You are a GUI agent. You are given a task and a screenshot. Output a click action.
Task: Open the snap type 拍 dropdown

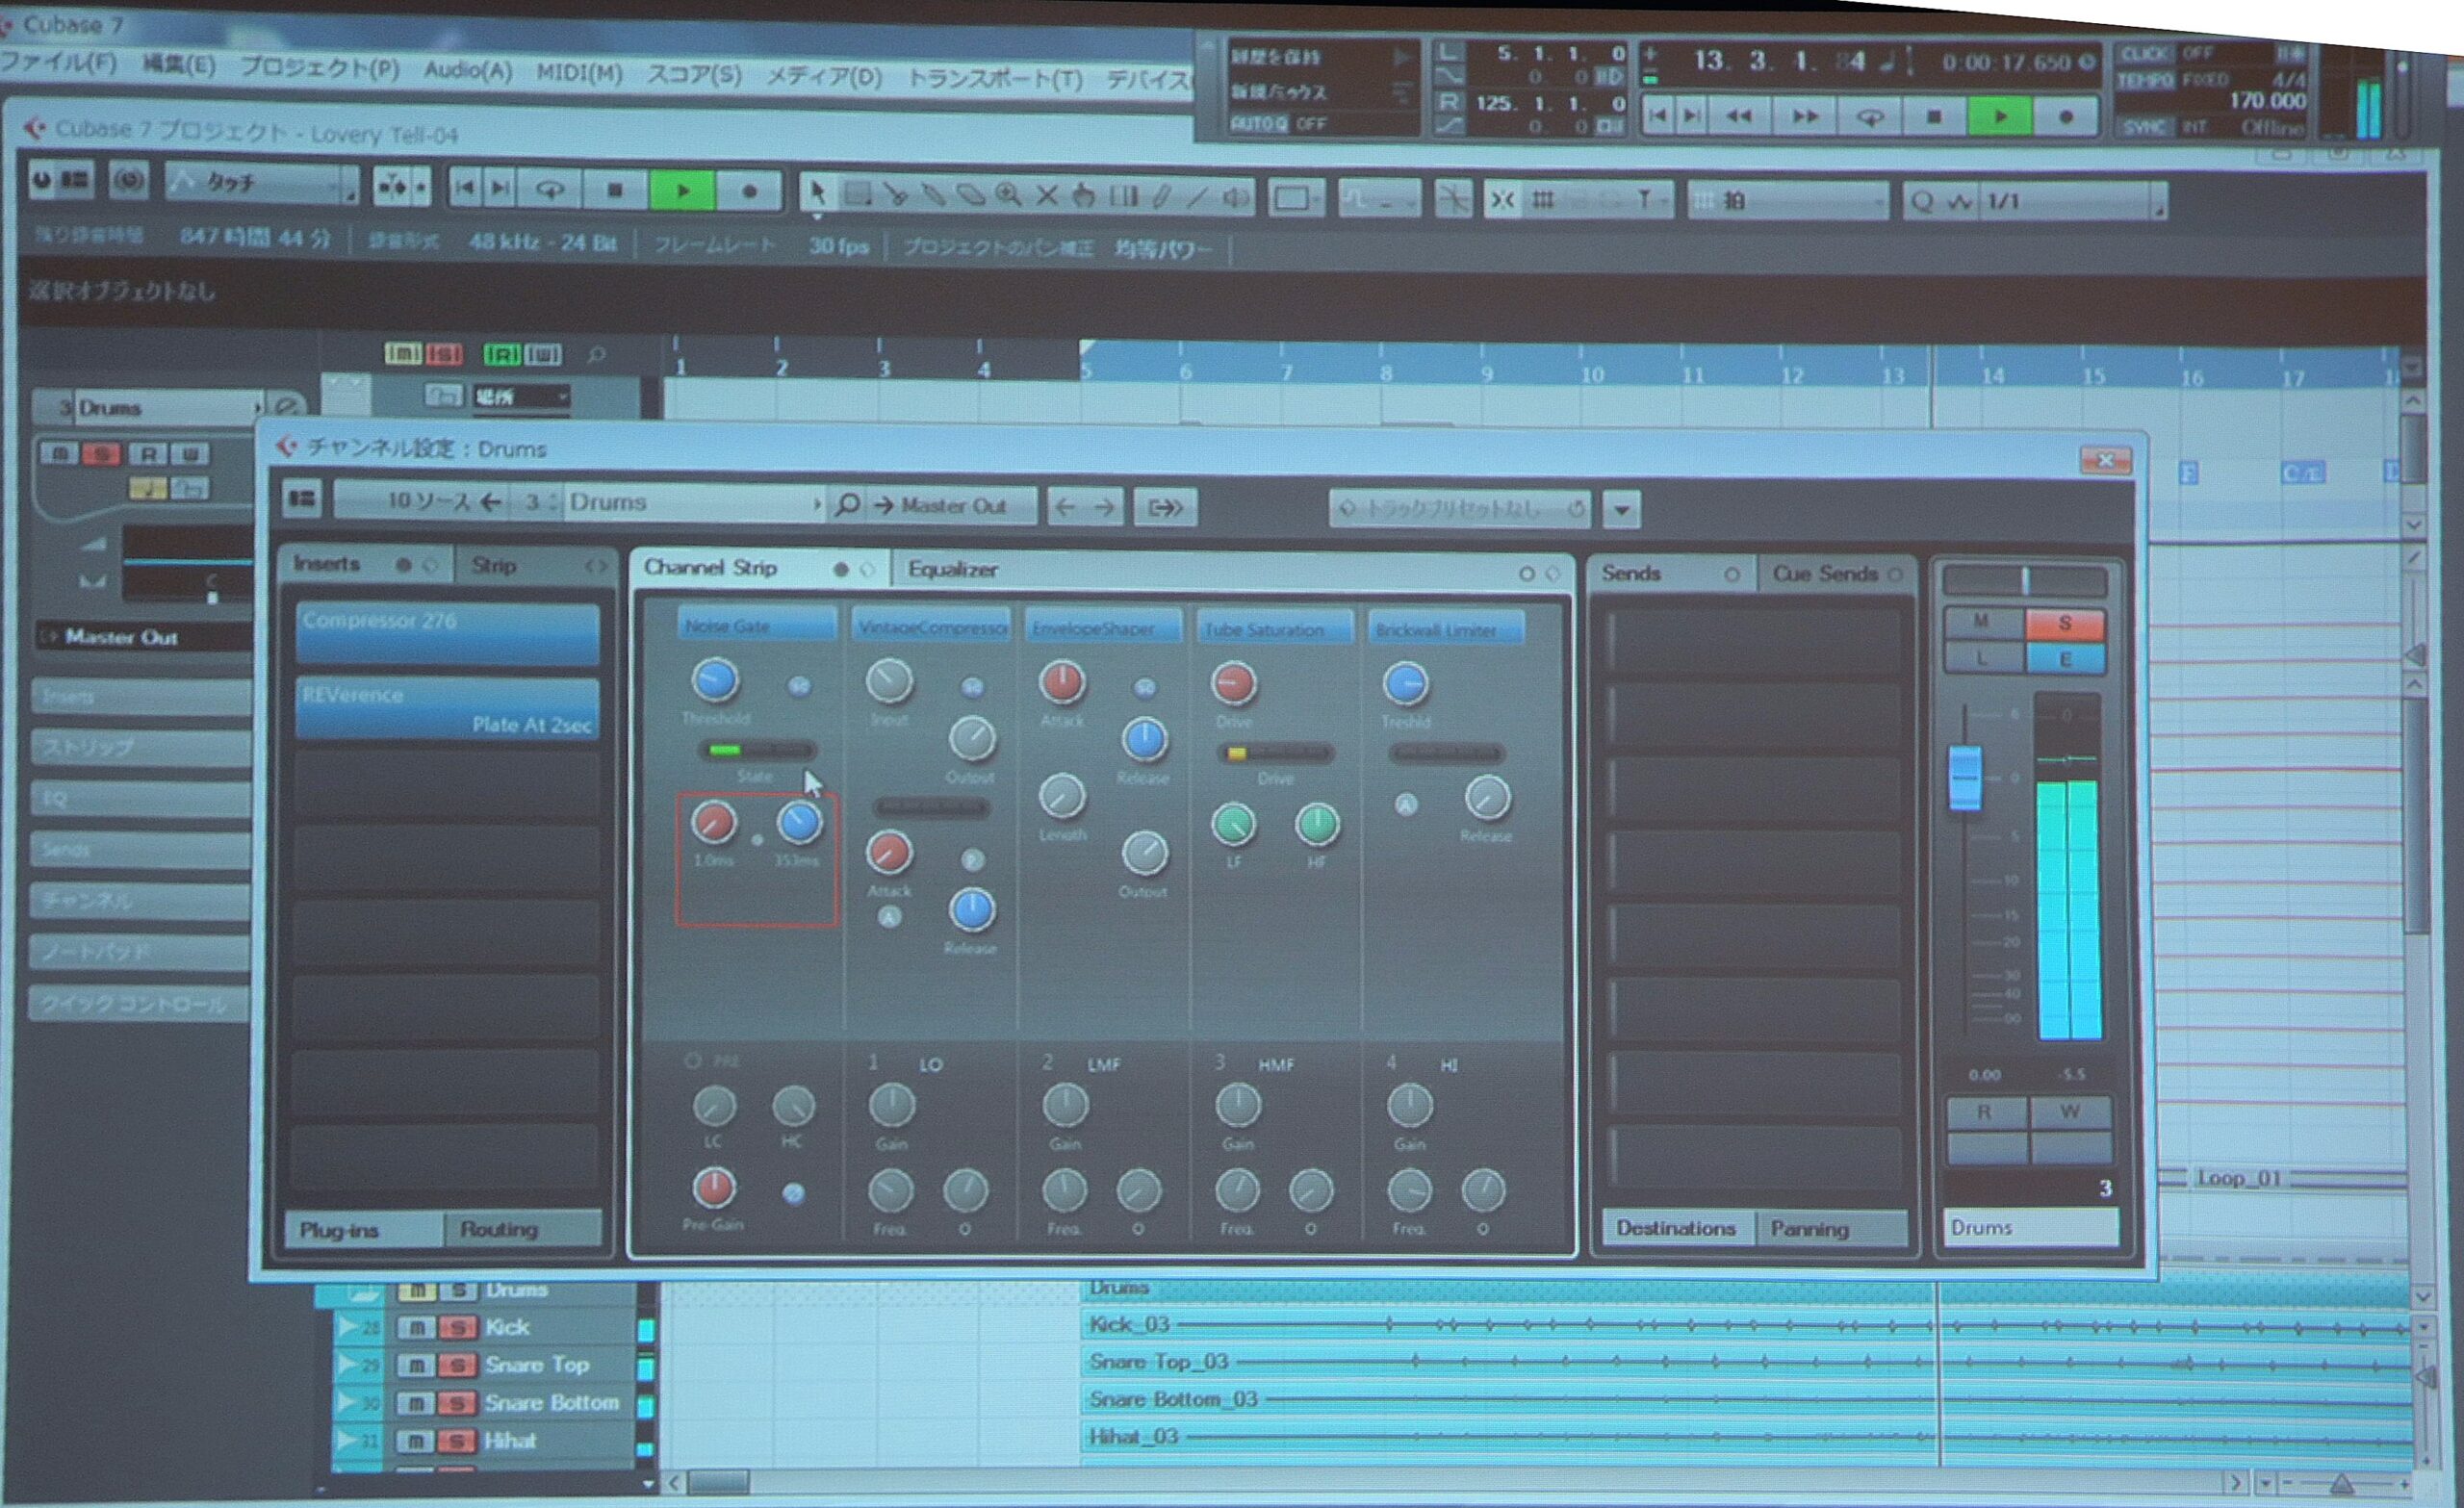pyautogui.click(x=1788, y=200)
